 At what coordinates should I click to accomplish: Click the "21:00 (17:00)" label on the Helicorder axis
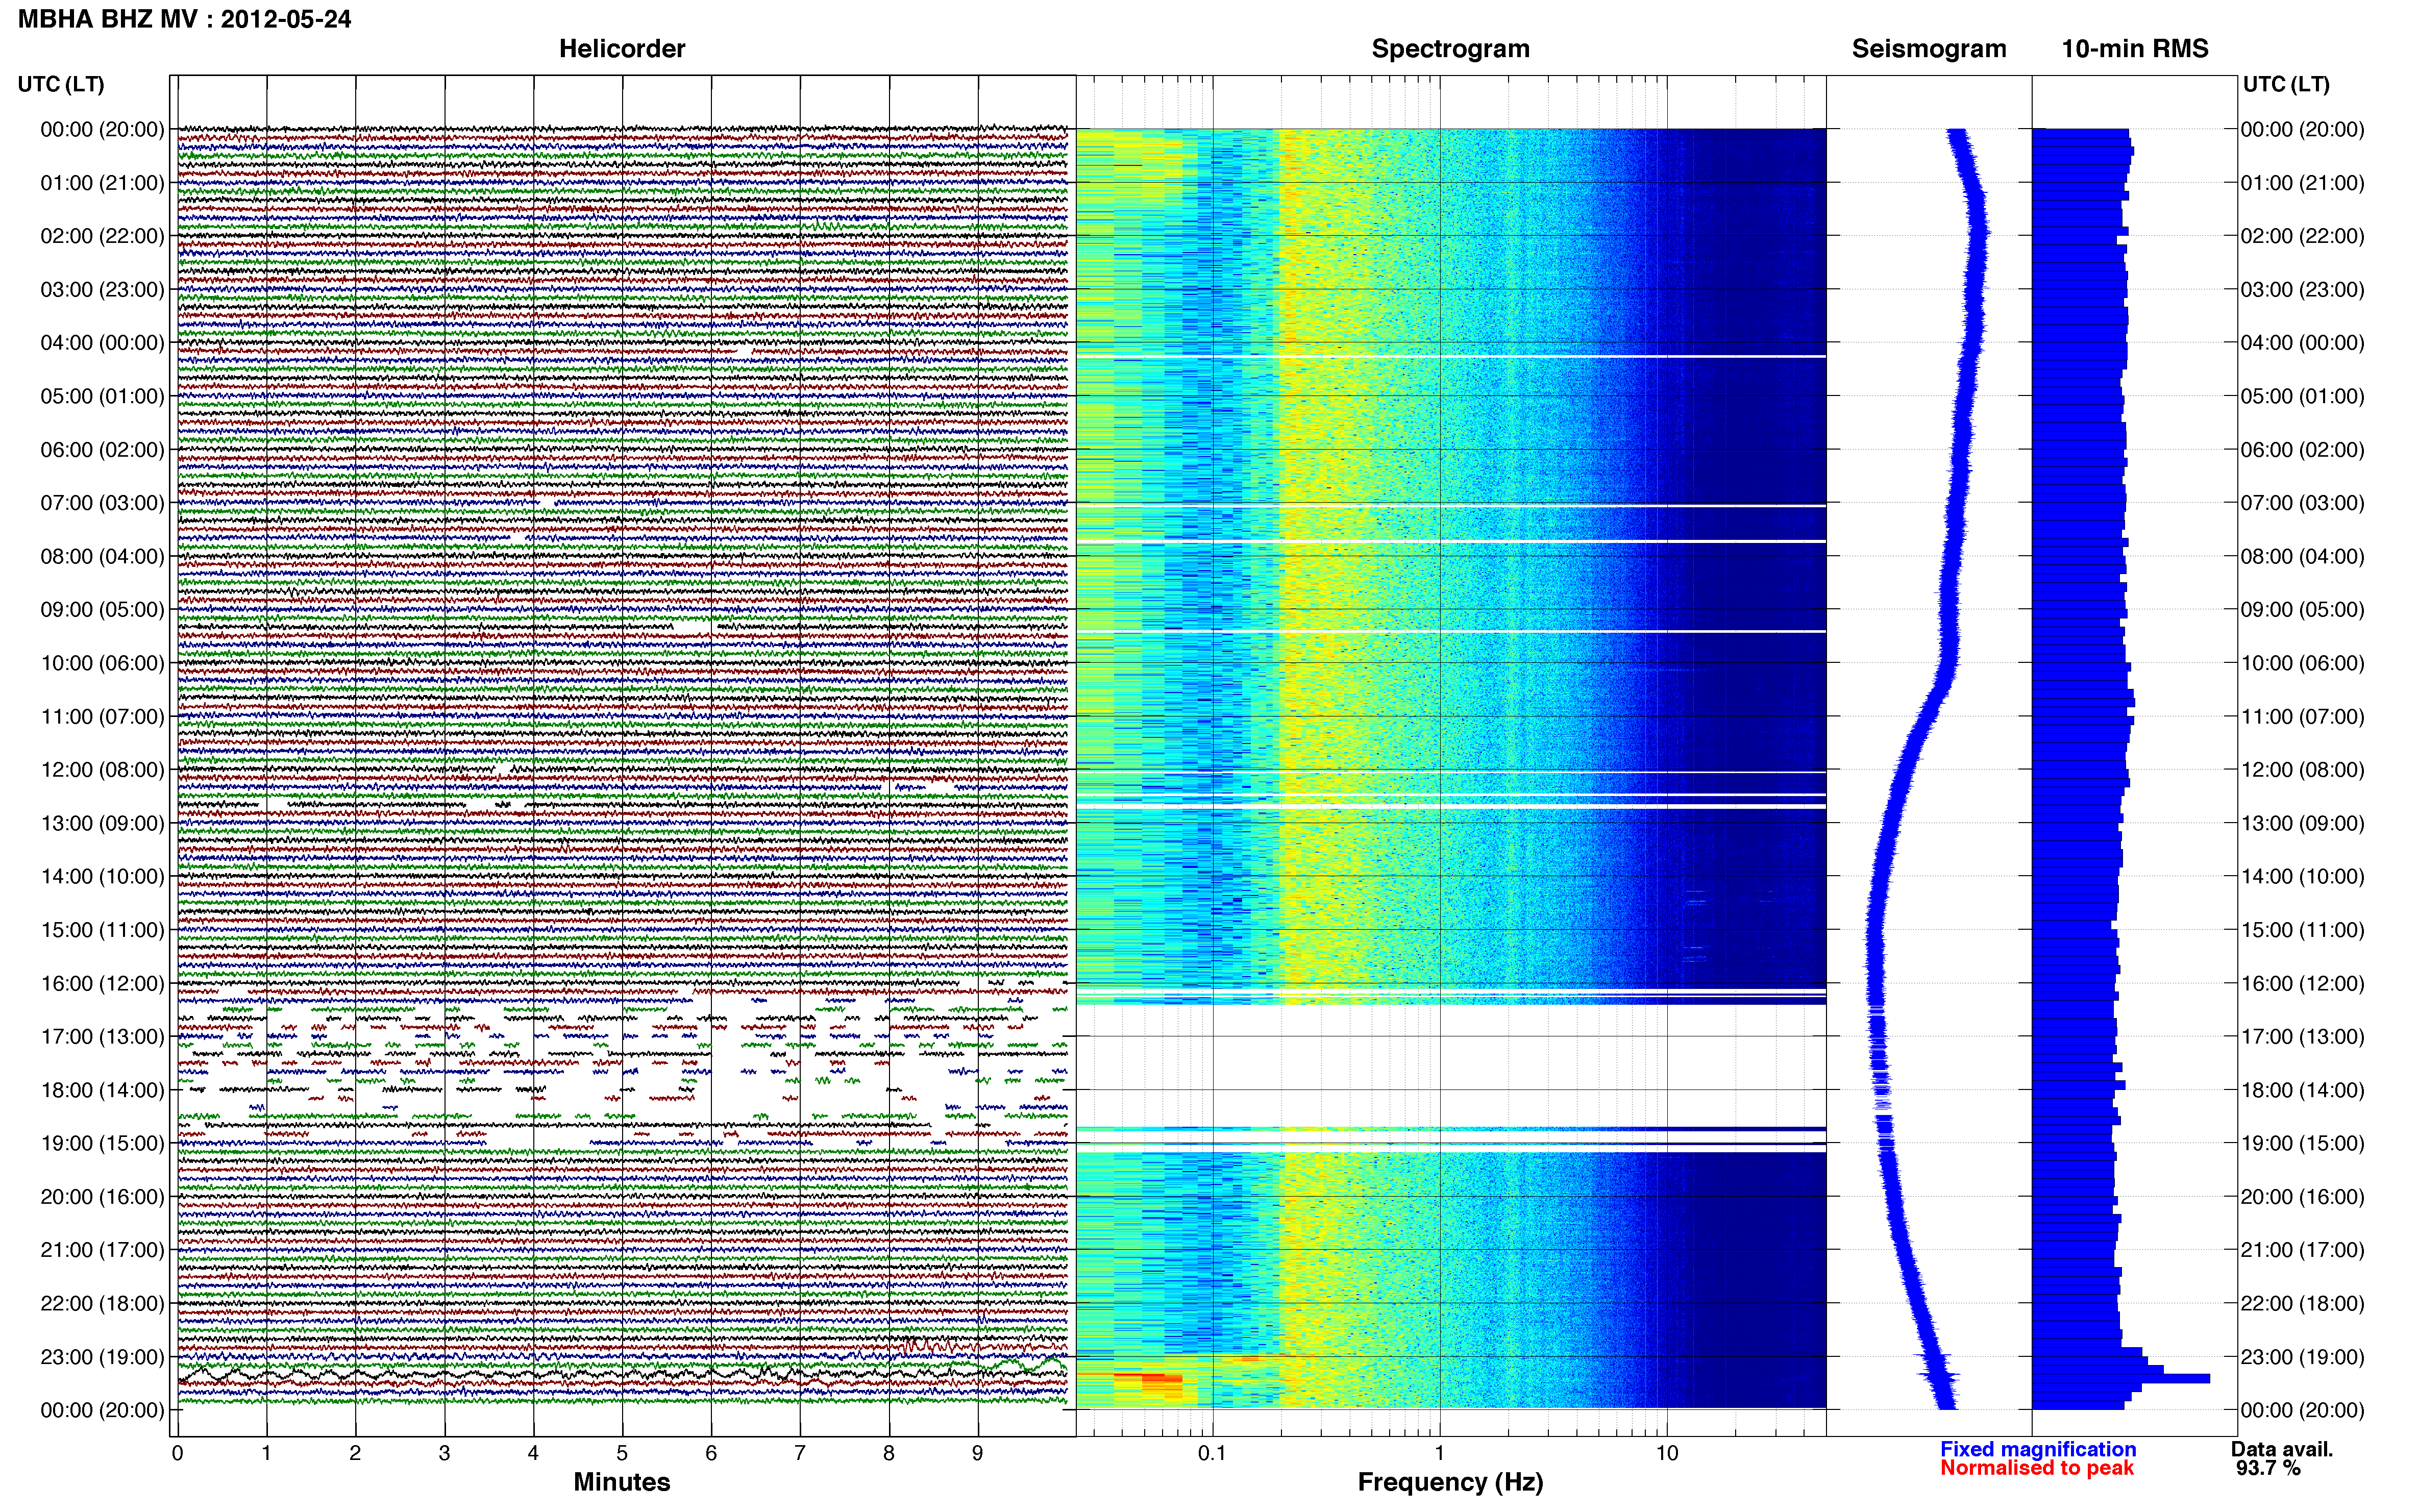click(x=102, y=1250)
